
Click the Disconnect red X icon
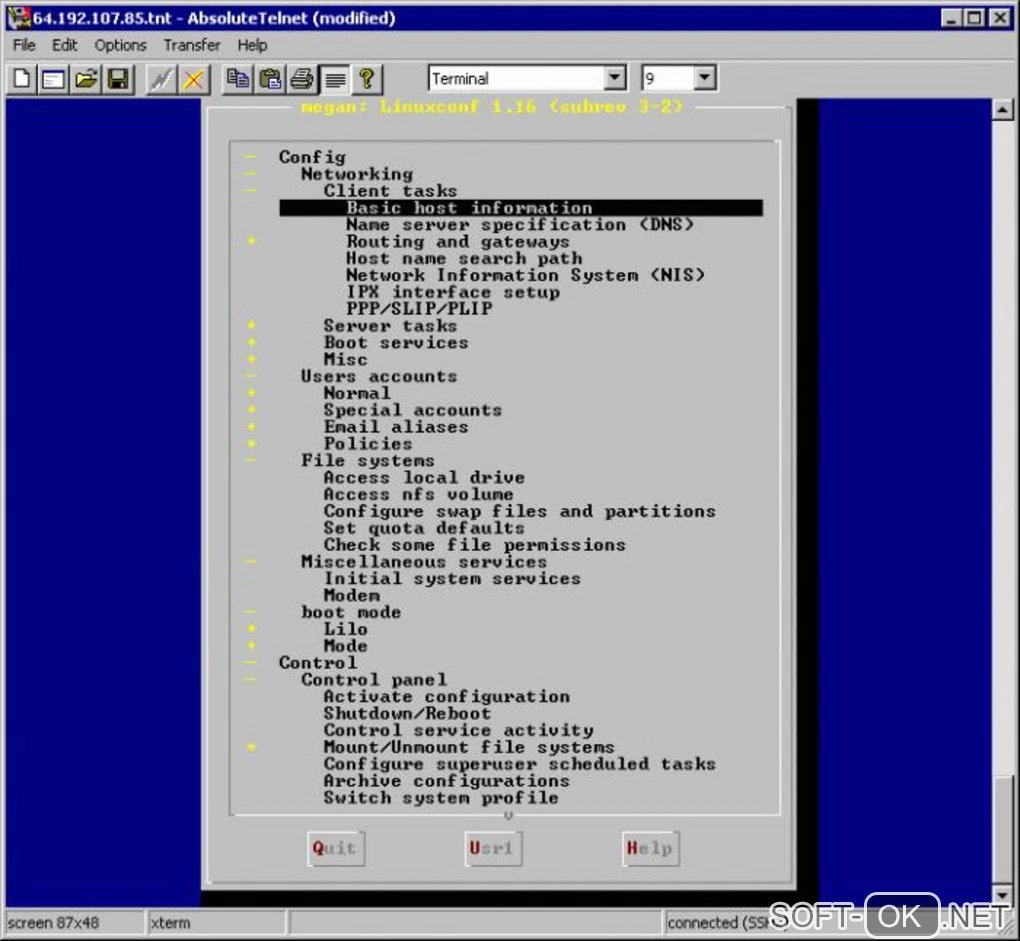194,79
